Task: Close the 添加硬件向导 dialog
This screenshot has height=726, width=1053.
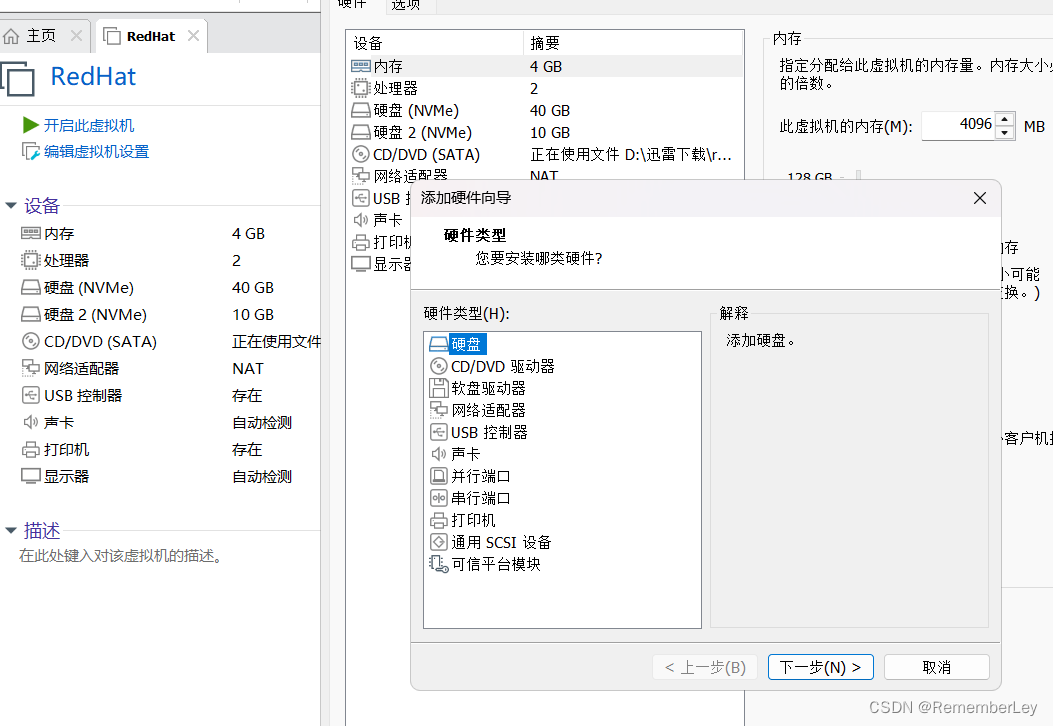Action: coord(980,198)
